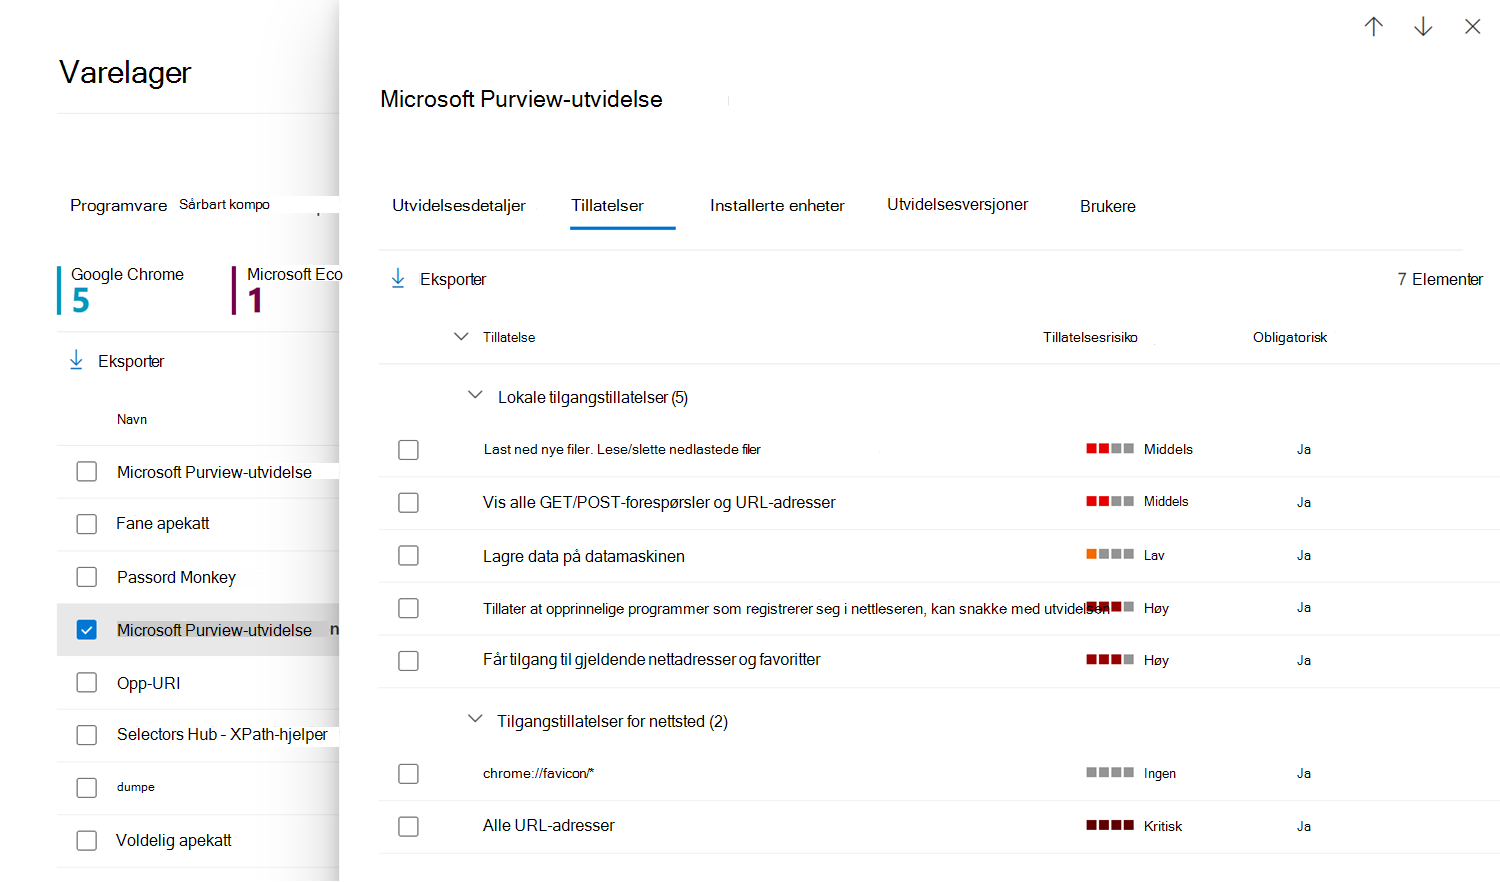Go to the Brukere tab
1500x882 pixels.
pyautogui.click(x=1108, y=206)
